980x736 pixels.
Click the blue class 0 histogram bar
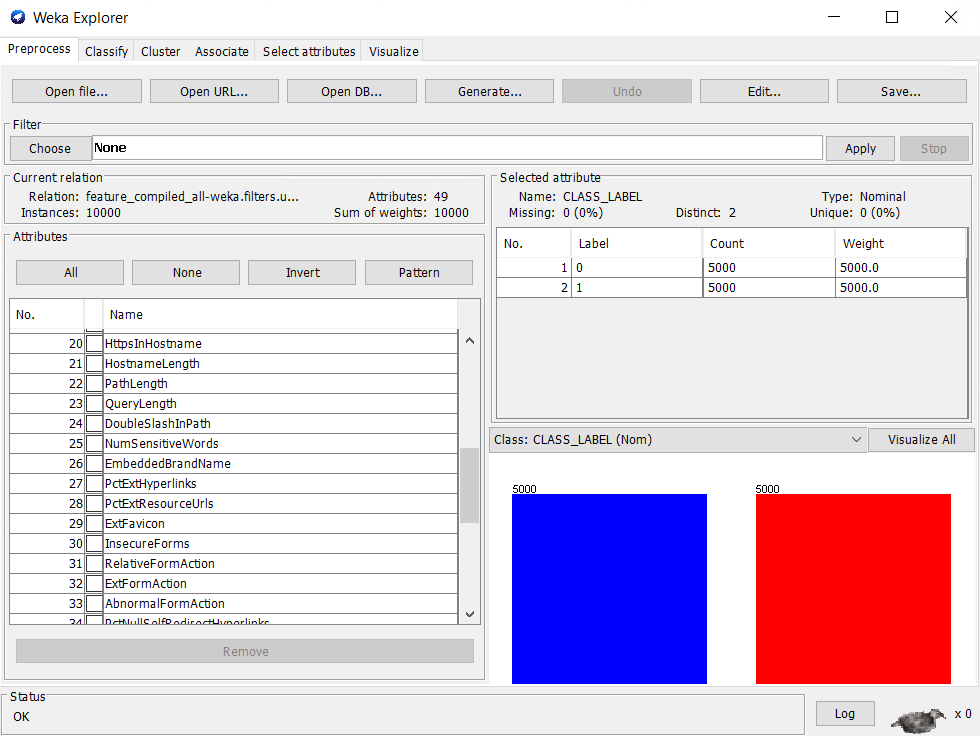609,588
